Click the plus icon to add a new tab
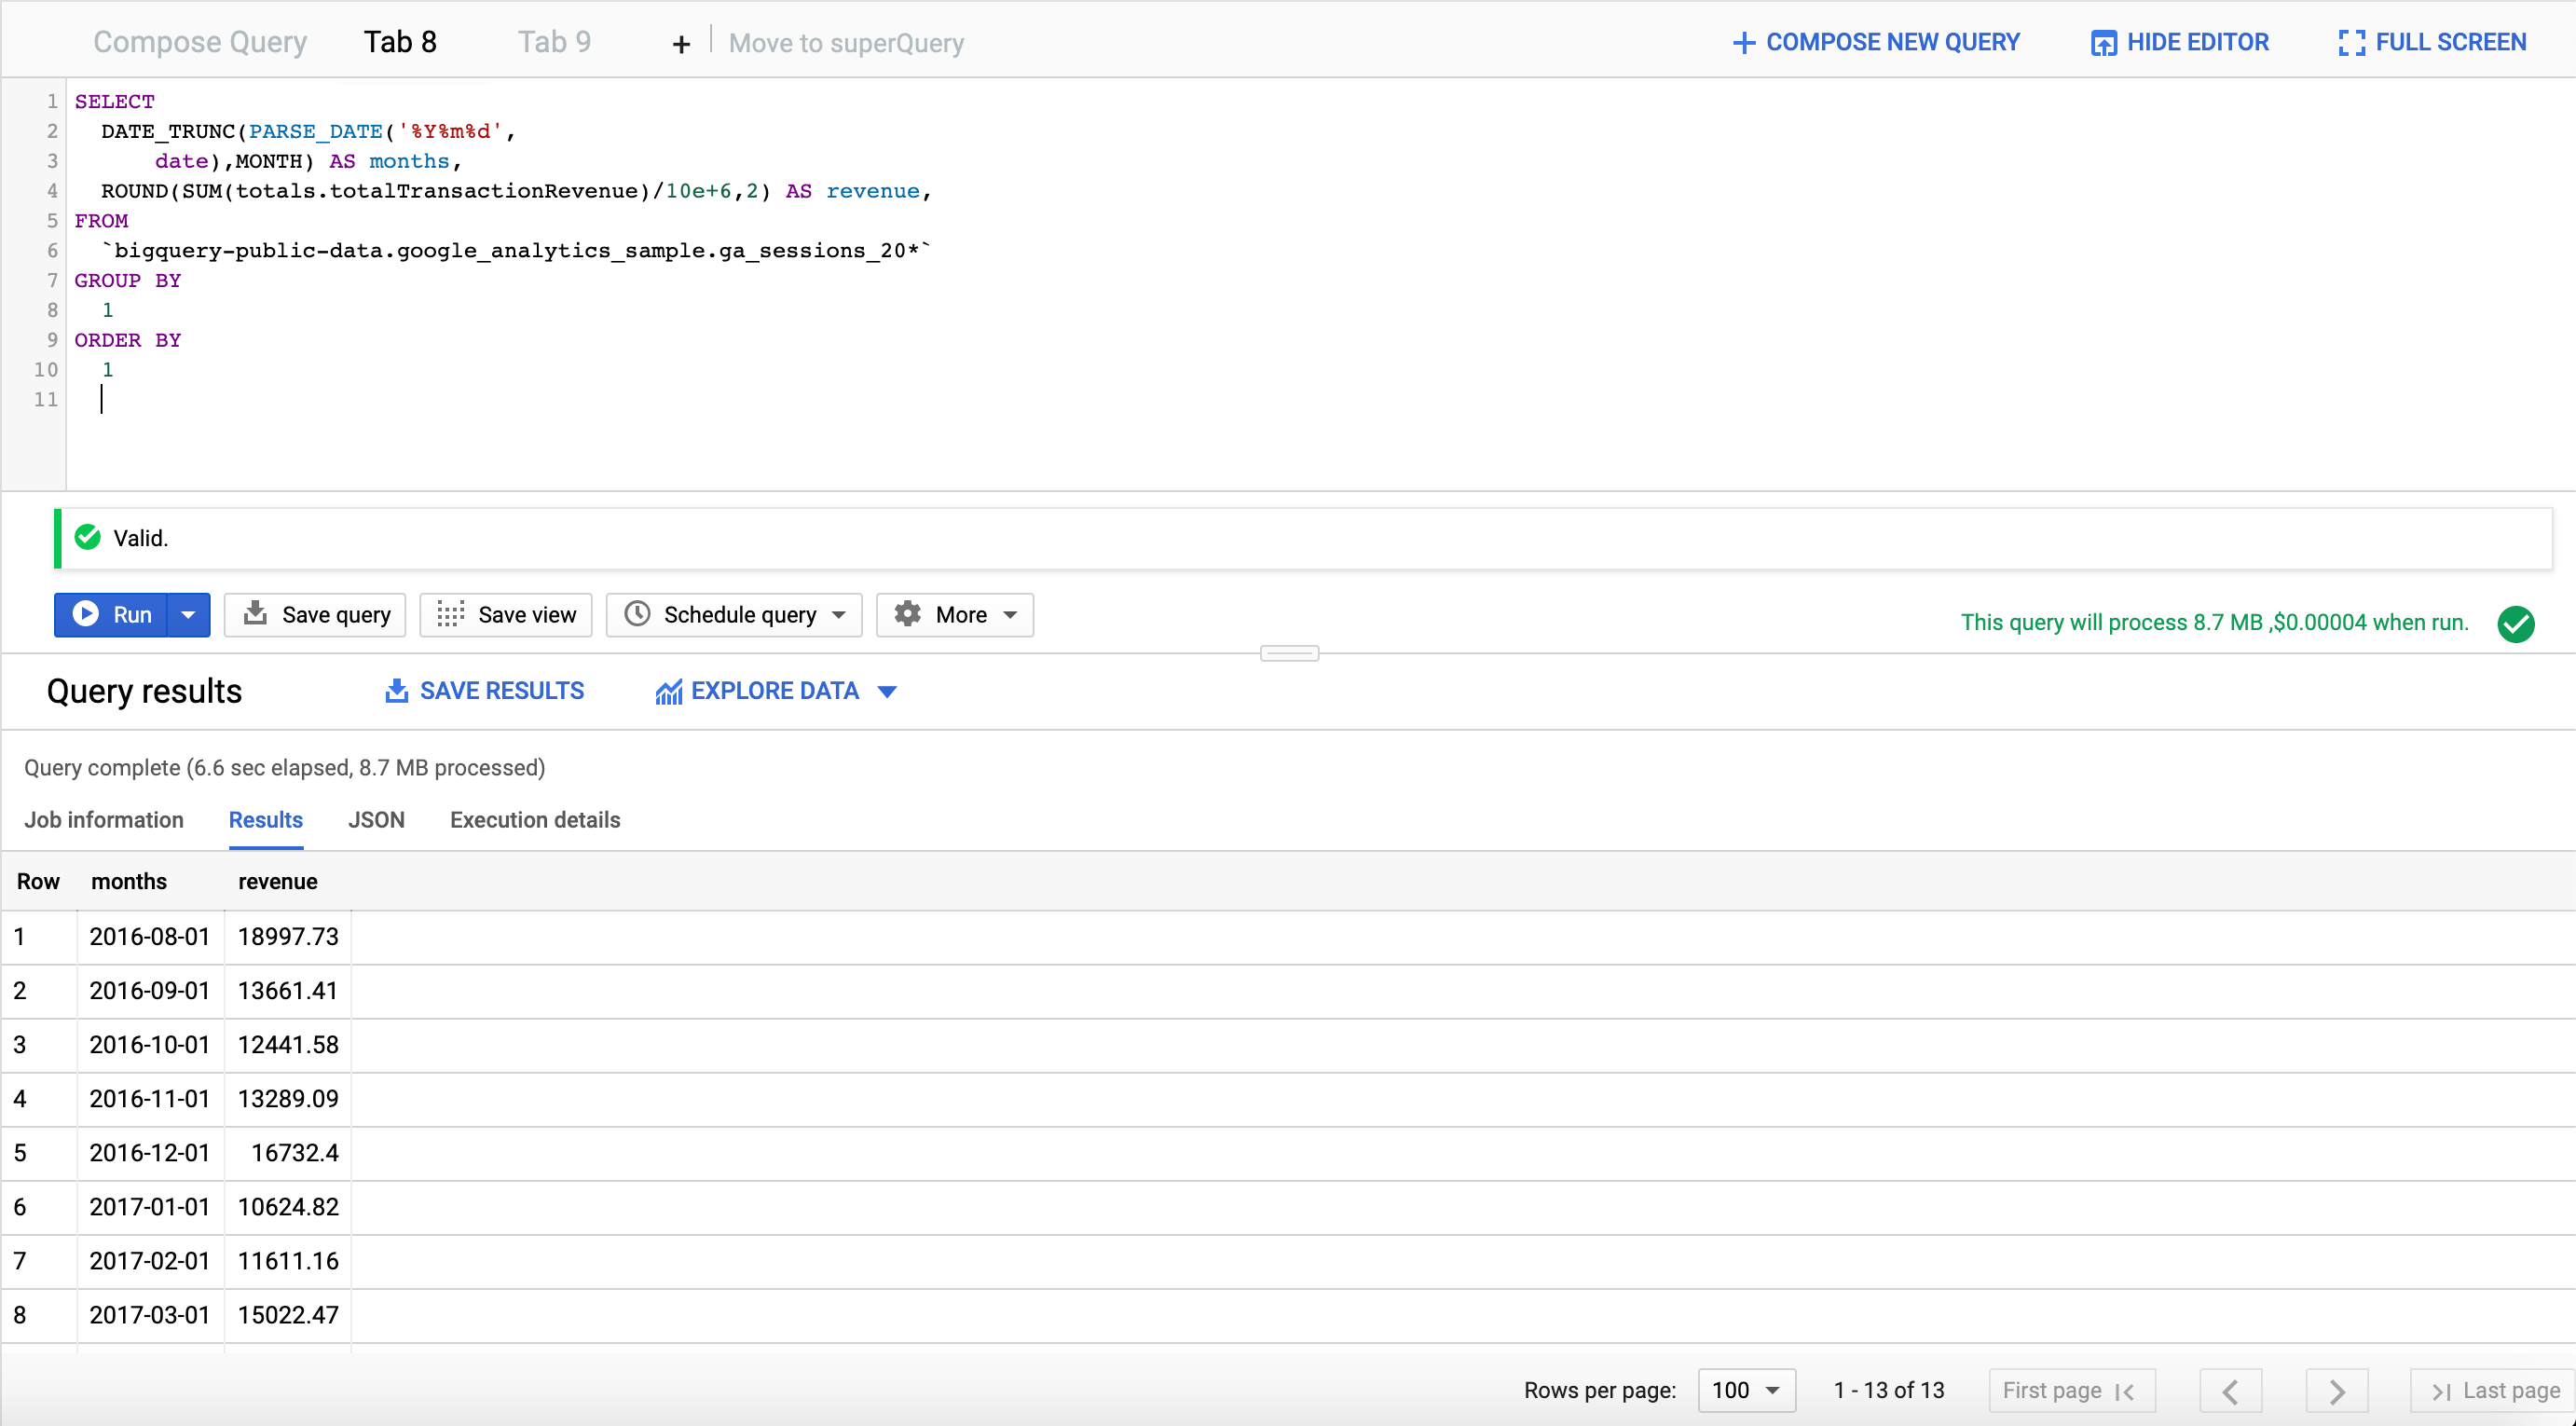Image resolution: width=2576 pixels, height=1426 pixels. click(681, 44)
